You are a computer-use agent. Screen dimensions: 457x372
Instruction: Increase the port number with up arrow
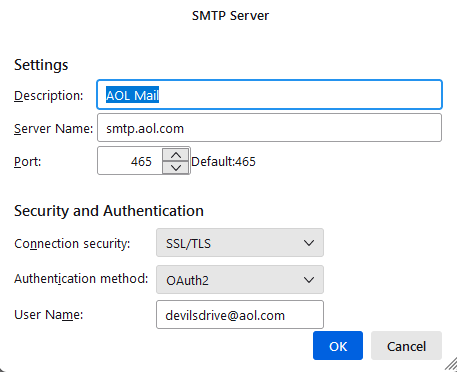click(176, 154)
